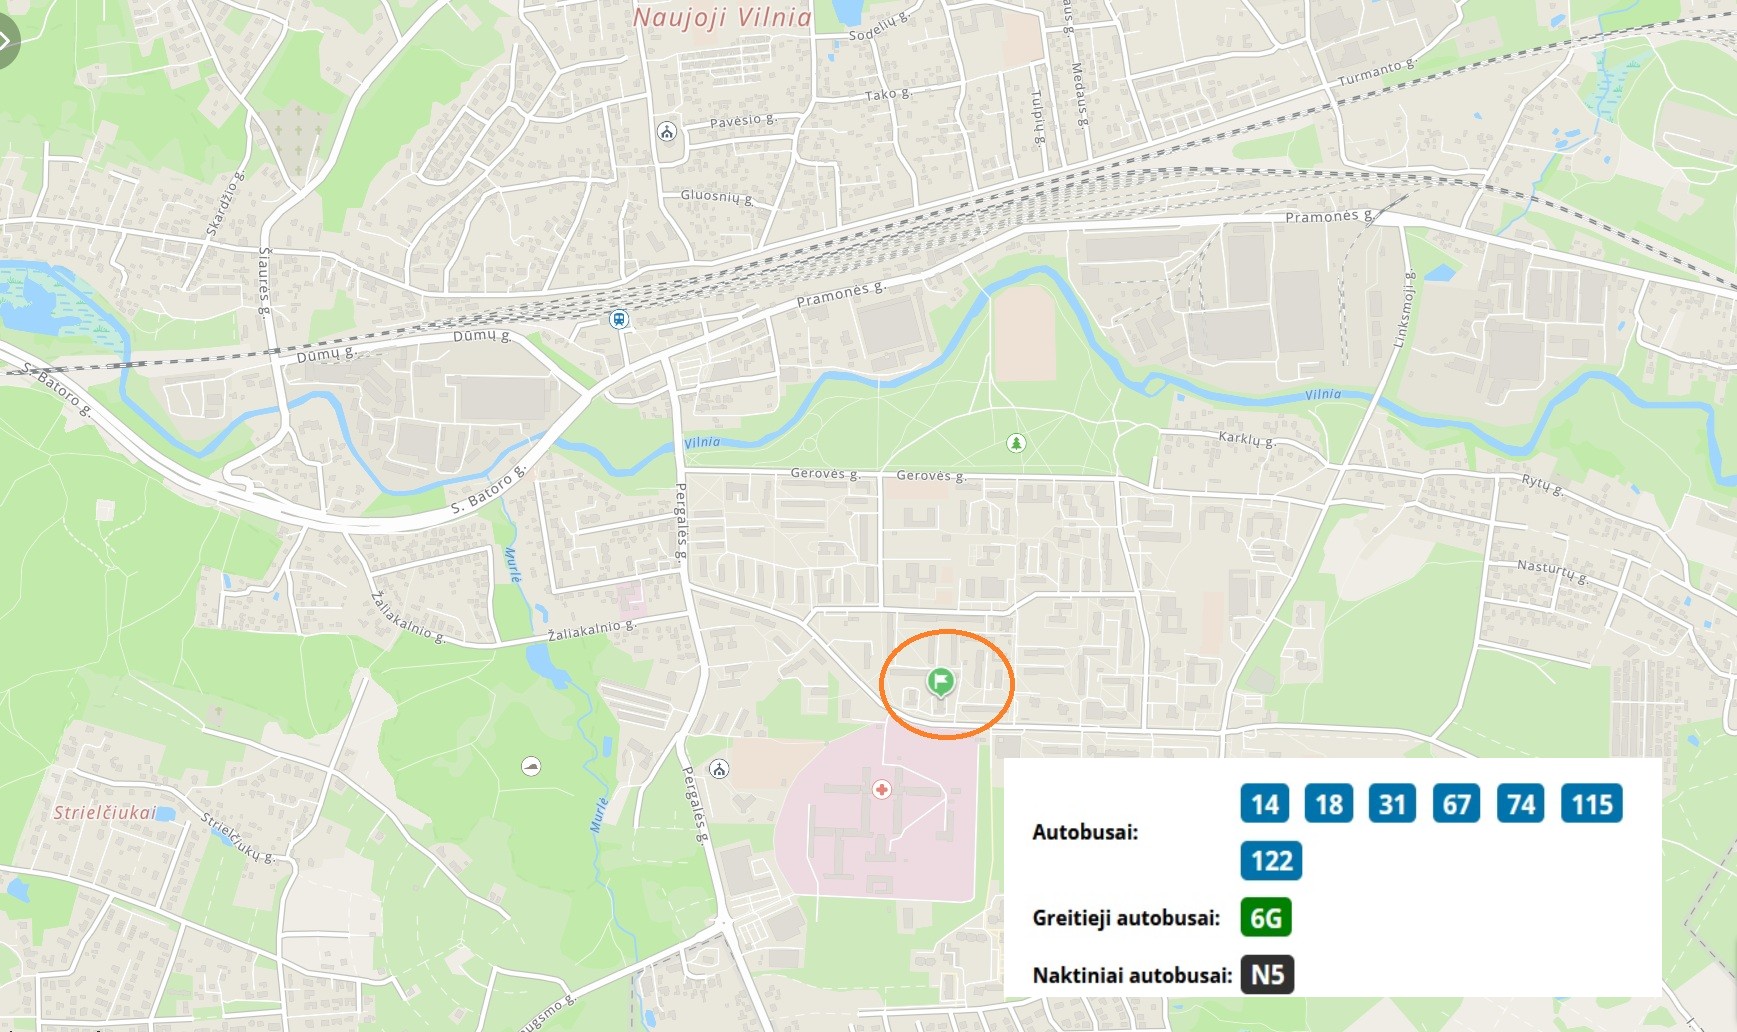Select bus route 67
This screenshot has width=1737, height=1032.
1457,804
